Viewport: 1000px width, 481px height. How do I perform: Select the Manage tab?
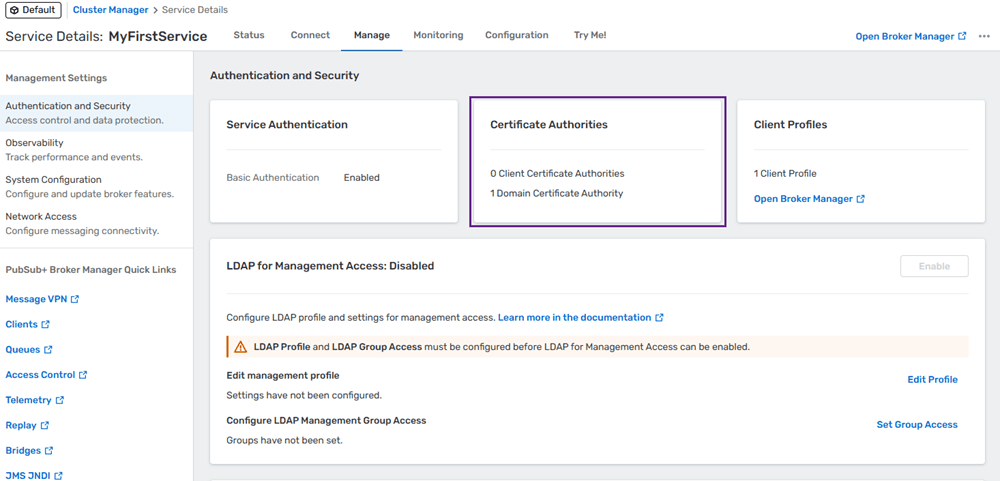click(x=372, y=35)
